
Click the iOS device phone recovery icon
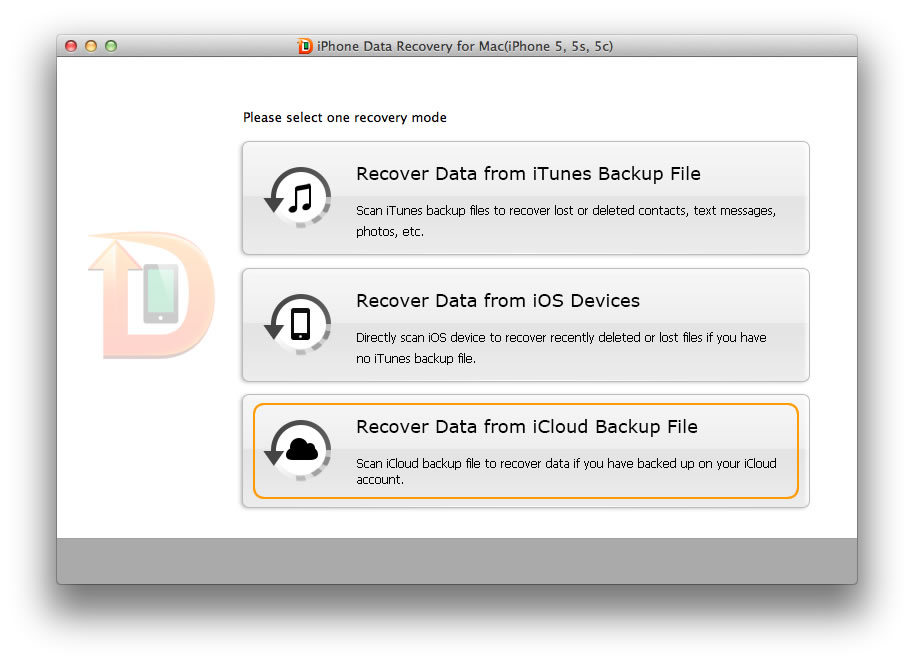pos(299,325)
